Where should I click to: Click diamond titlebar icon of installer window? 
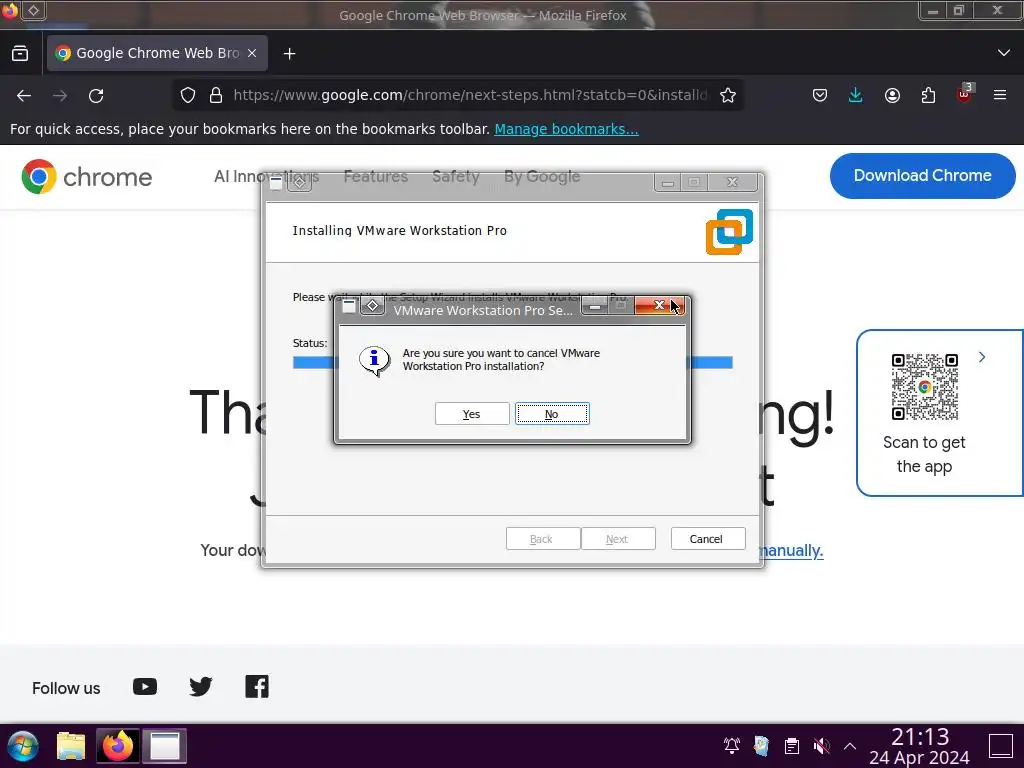click(299, 182)
